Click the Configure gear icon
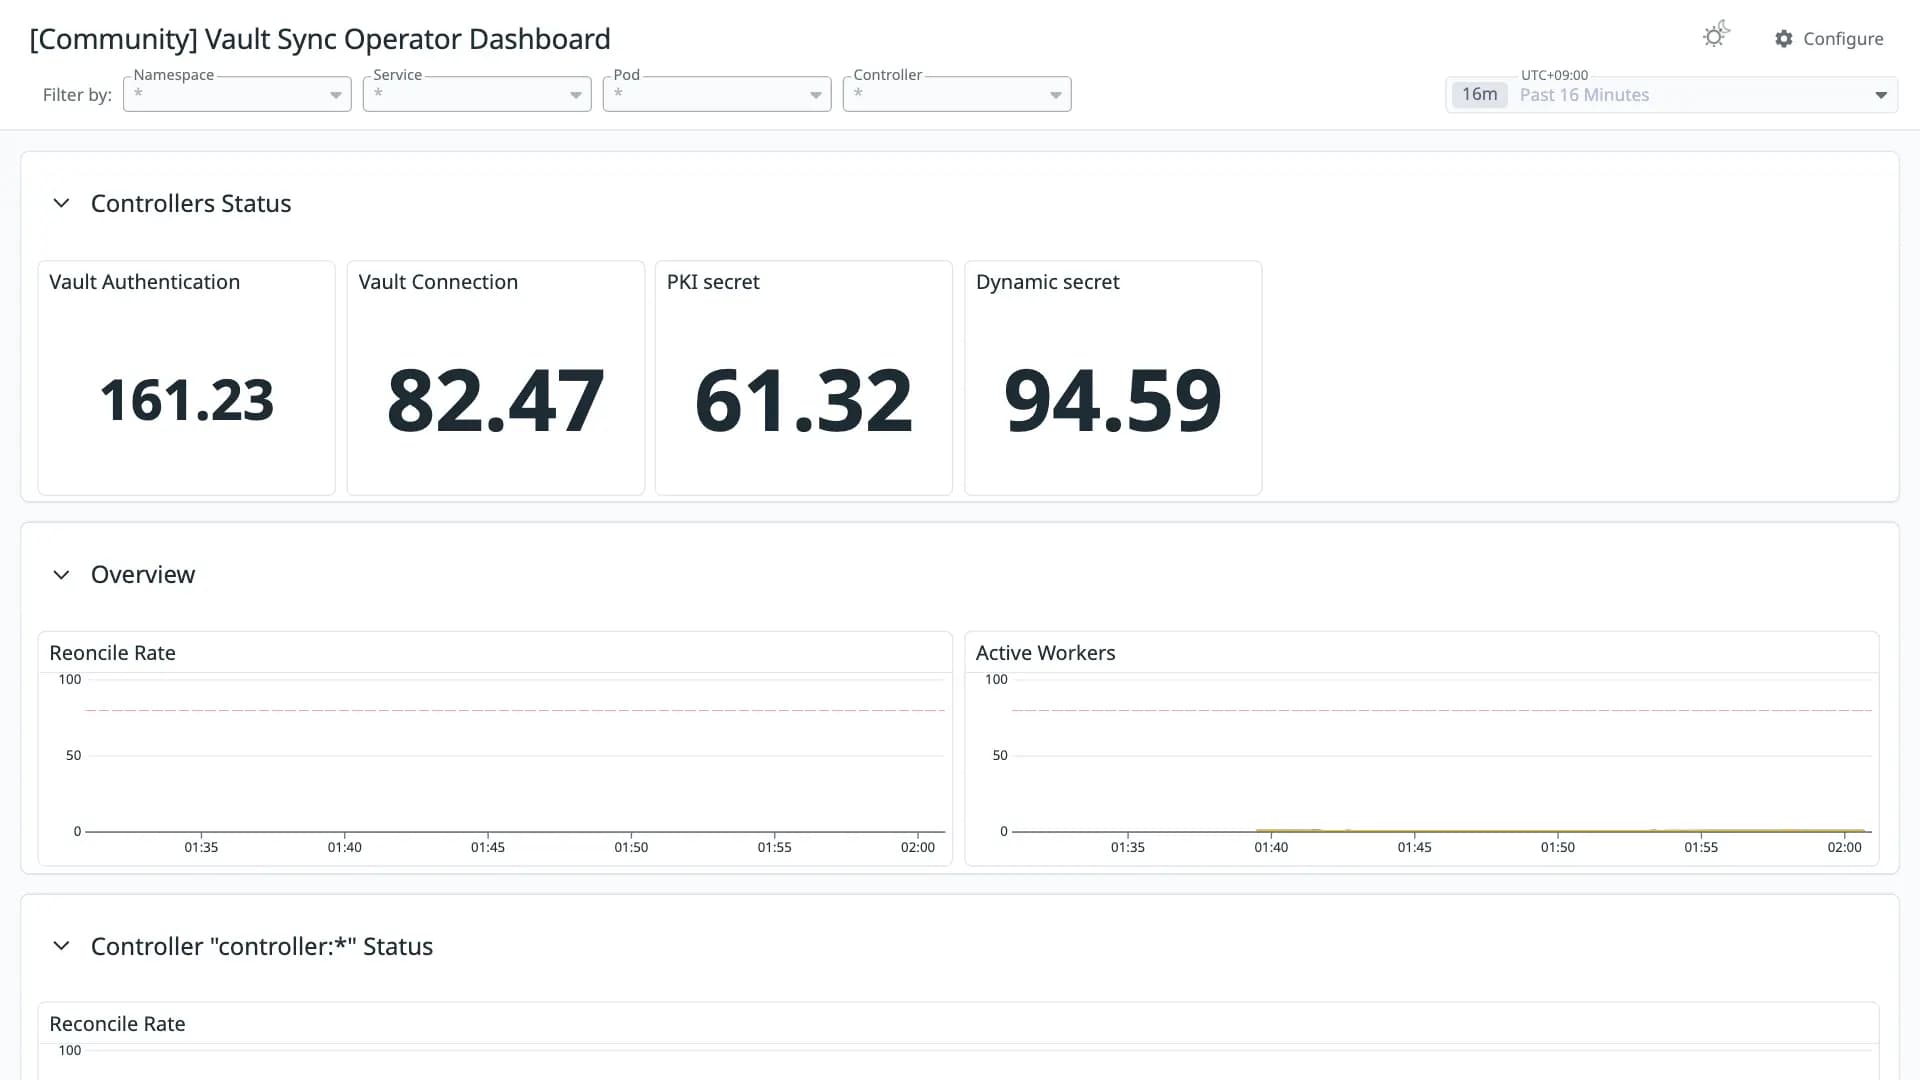Screen dimensions: 1920x1080 click(1784, 39)
